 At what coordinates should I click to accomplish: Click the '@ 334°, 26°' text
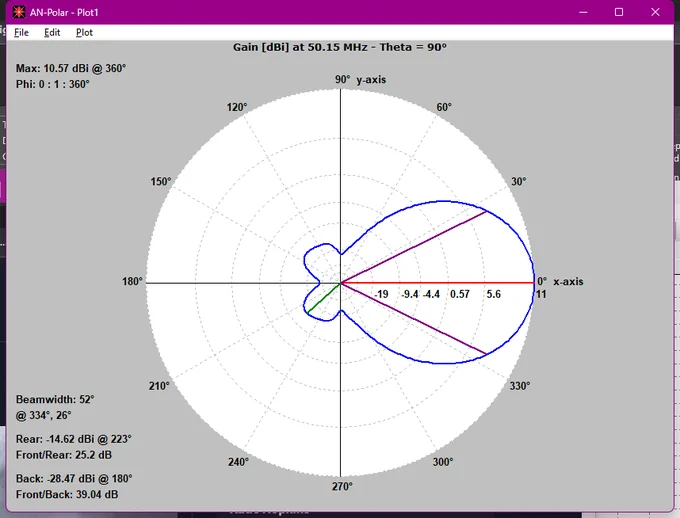tap(43, 415)
